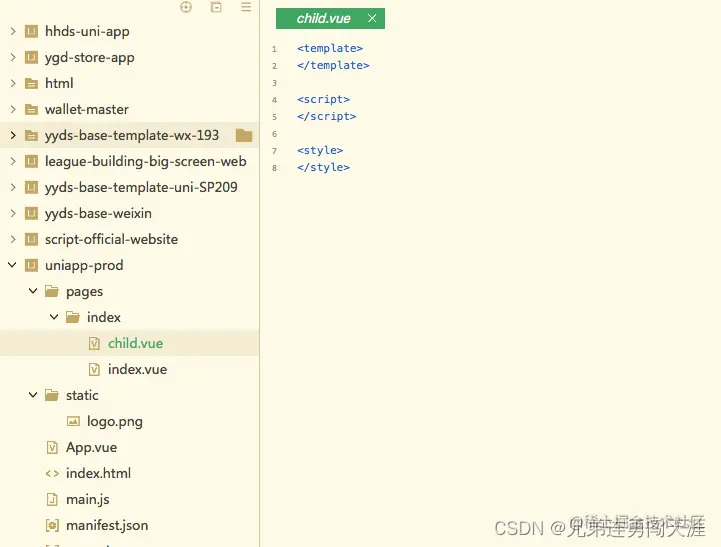Select yyds-base-template-uni-SP209 in the tree
This screenshot has width=721, height=547.
point(141,187)
